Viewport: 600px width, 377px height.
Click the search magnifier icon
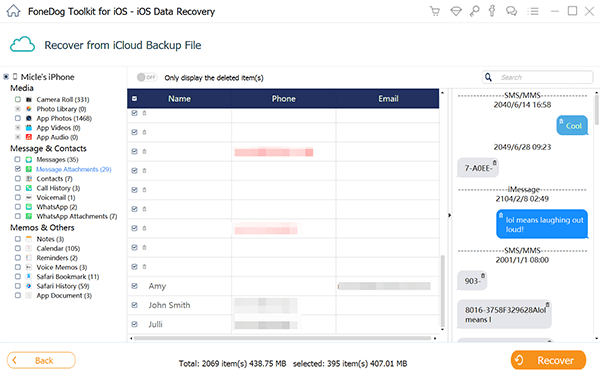click(x=488, y=77)
